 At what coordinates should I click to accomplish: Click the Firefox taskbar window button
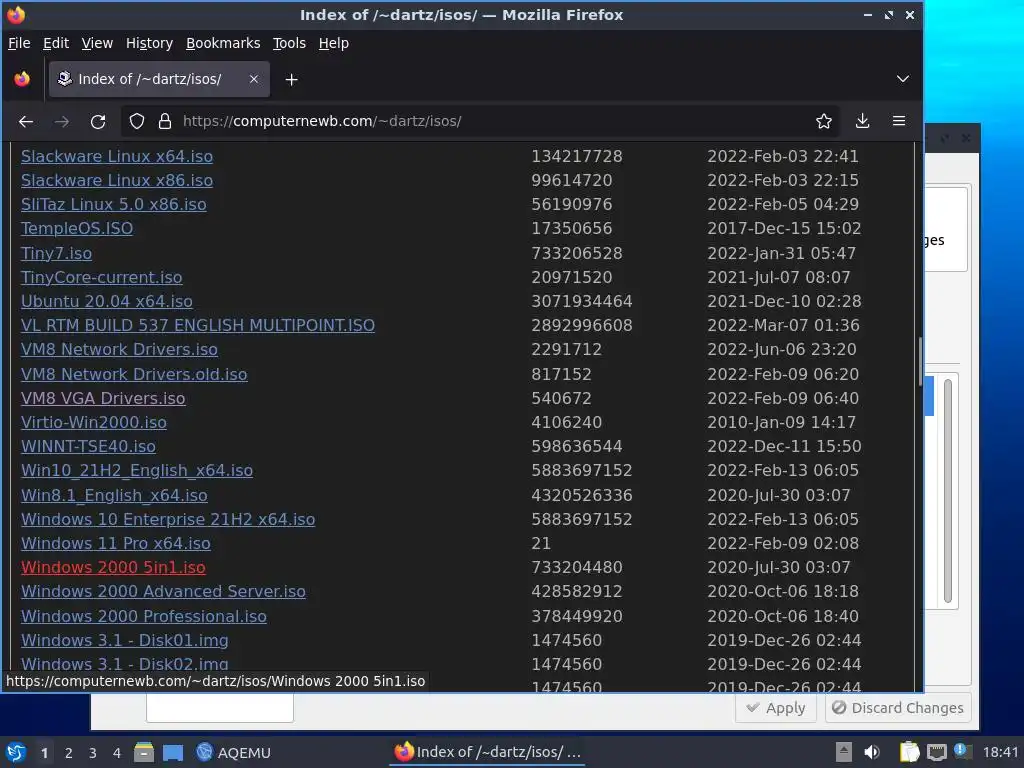[x=488, y=753]
